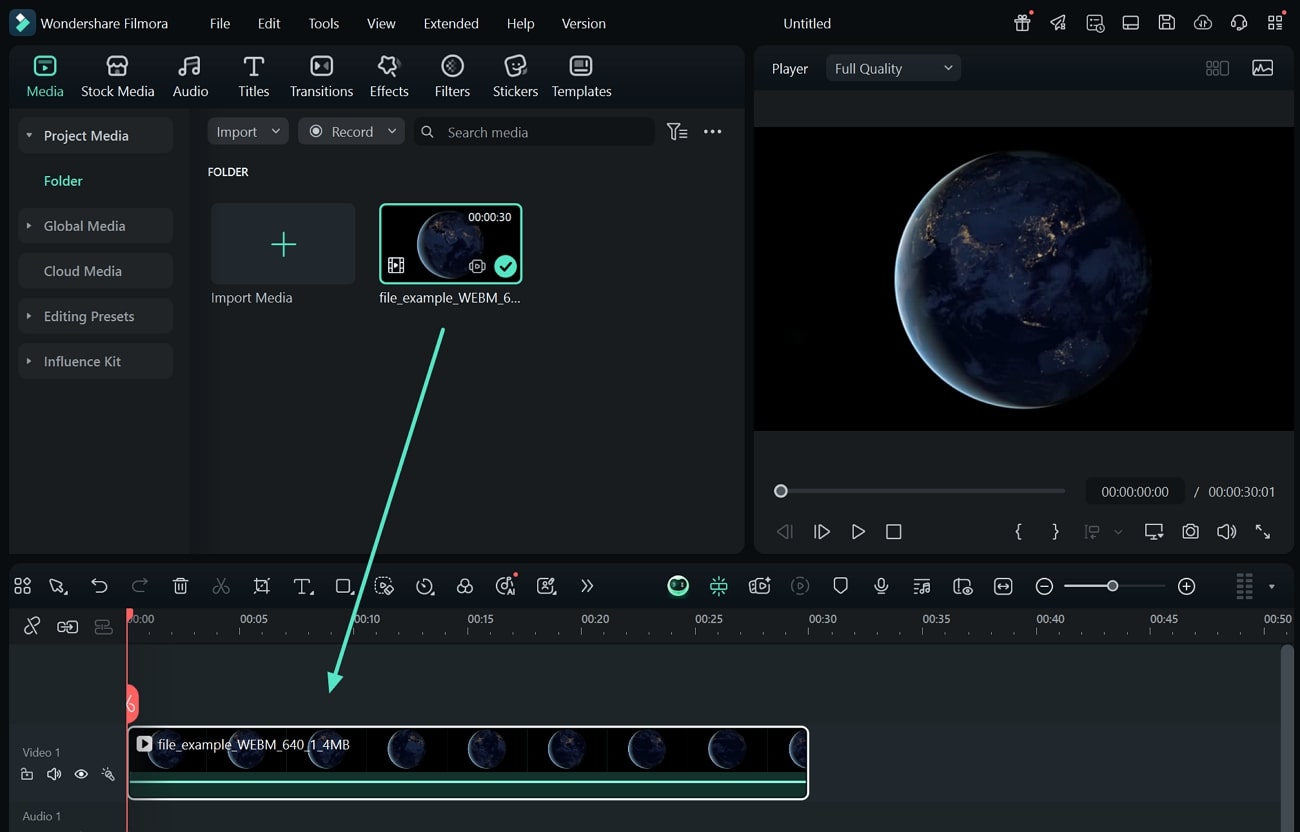This screenshot has height=832, width=1300.
Task: Toggle Video 1 track visibility eye
Action: click(x=81, y=774)
